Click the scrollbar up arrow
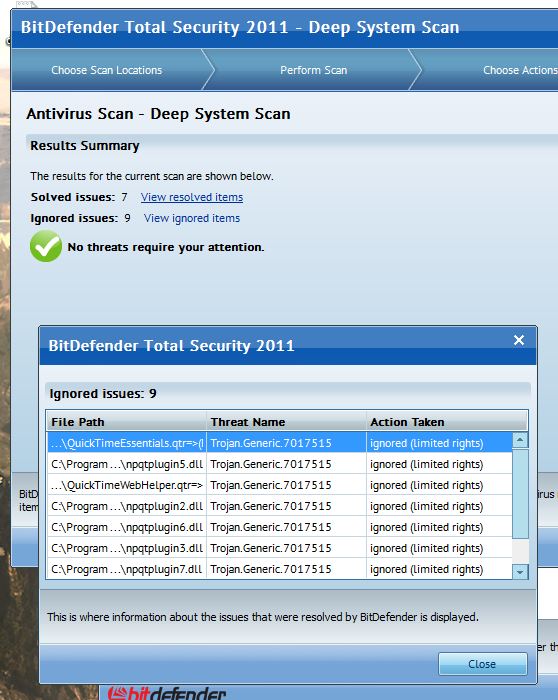The height and width of the screenshot is (700, 558). (520, 440)
